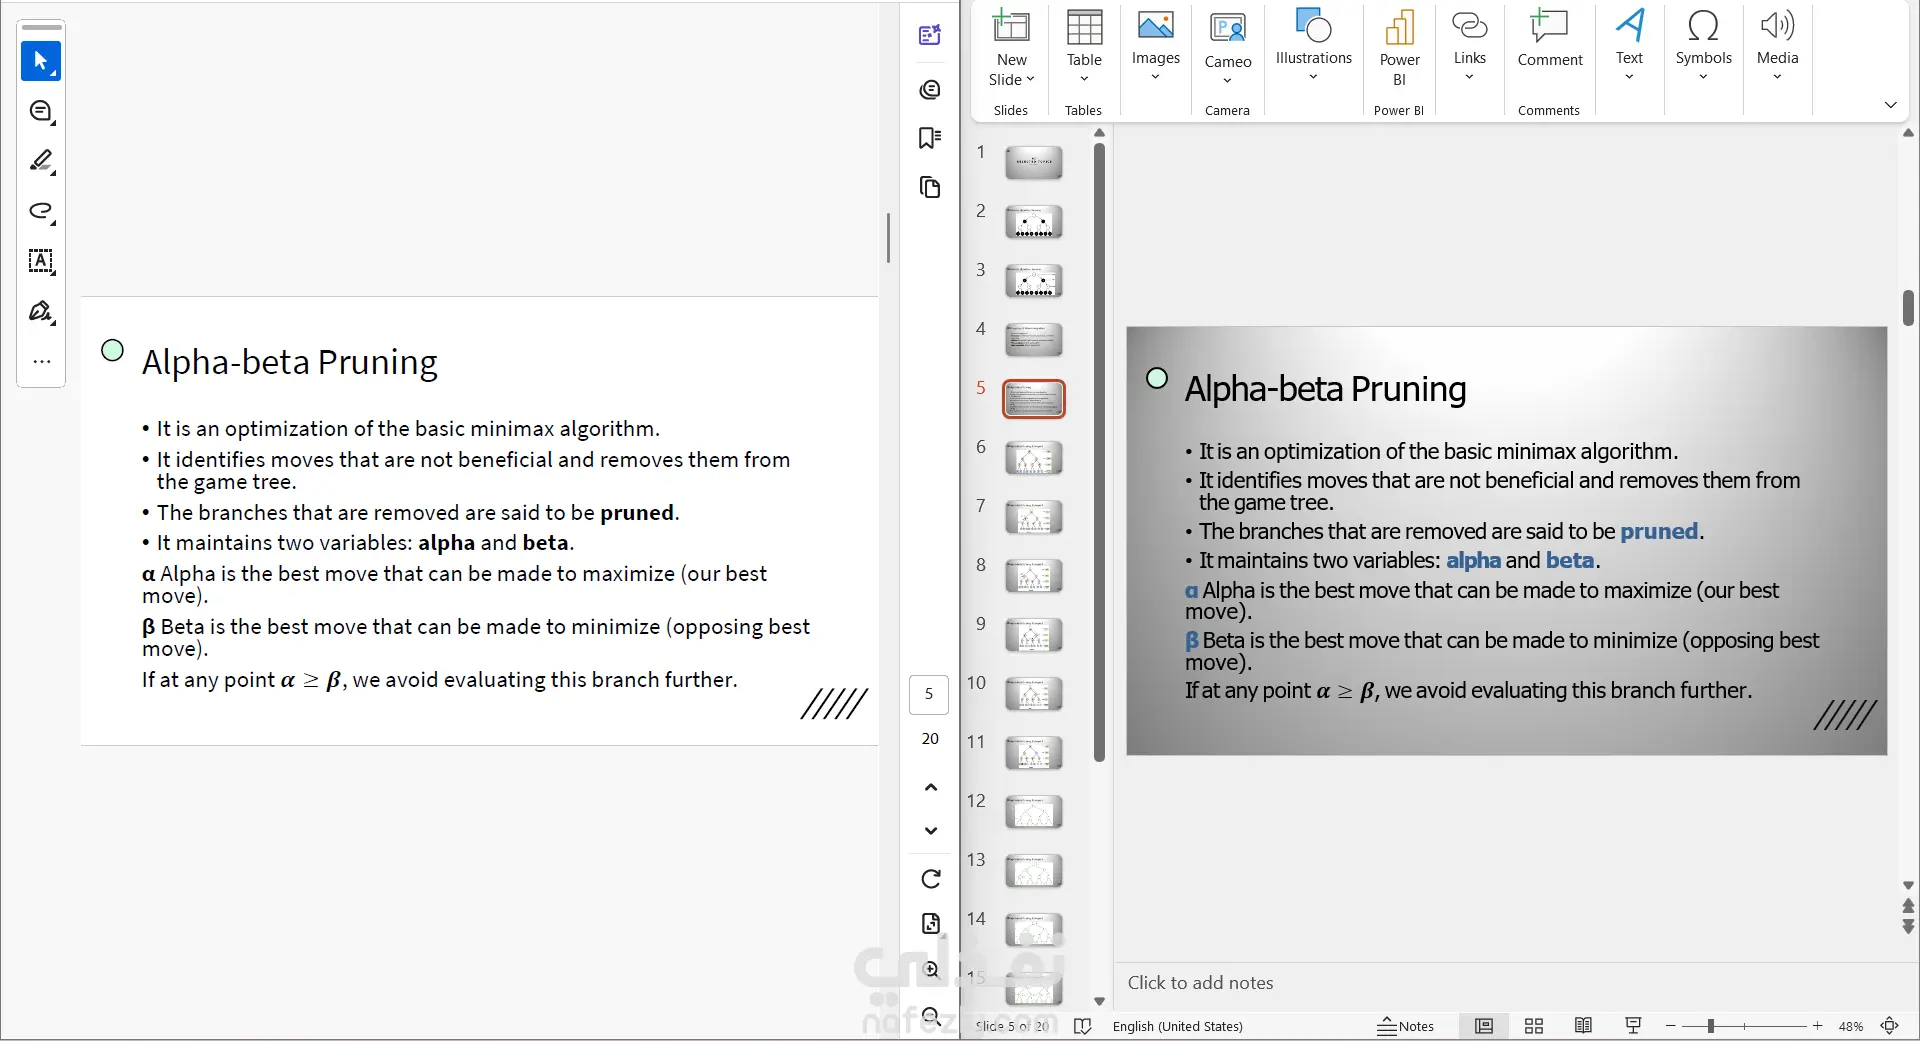Click the thumbnail pane vertical scrollbar
Viewport: 1920px width, 1041px height.
1099,452
